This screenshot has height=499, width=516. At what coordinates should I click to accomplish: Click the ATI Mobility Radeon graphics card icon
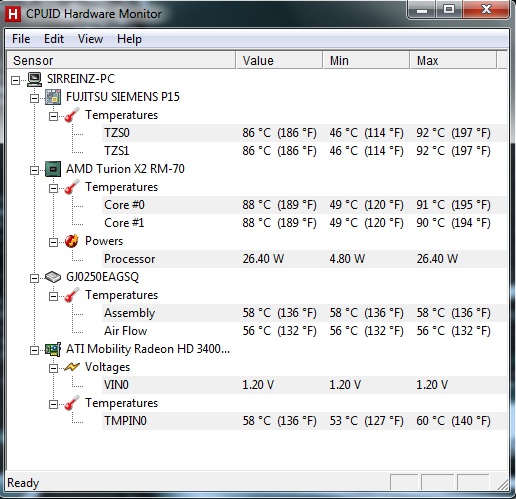coord(53,349)
